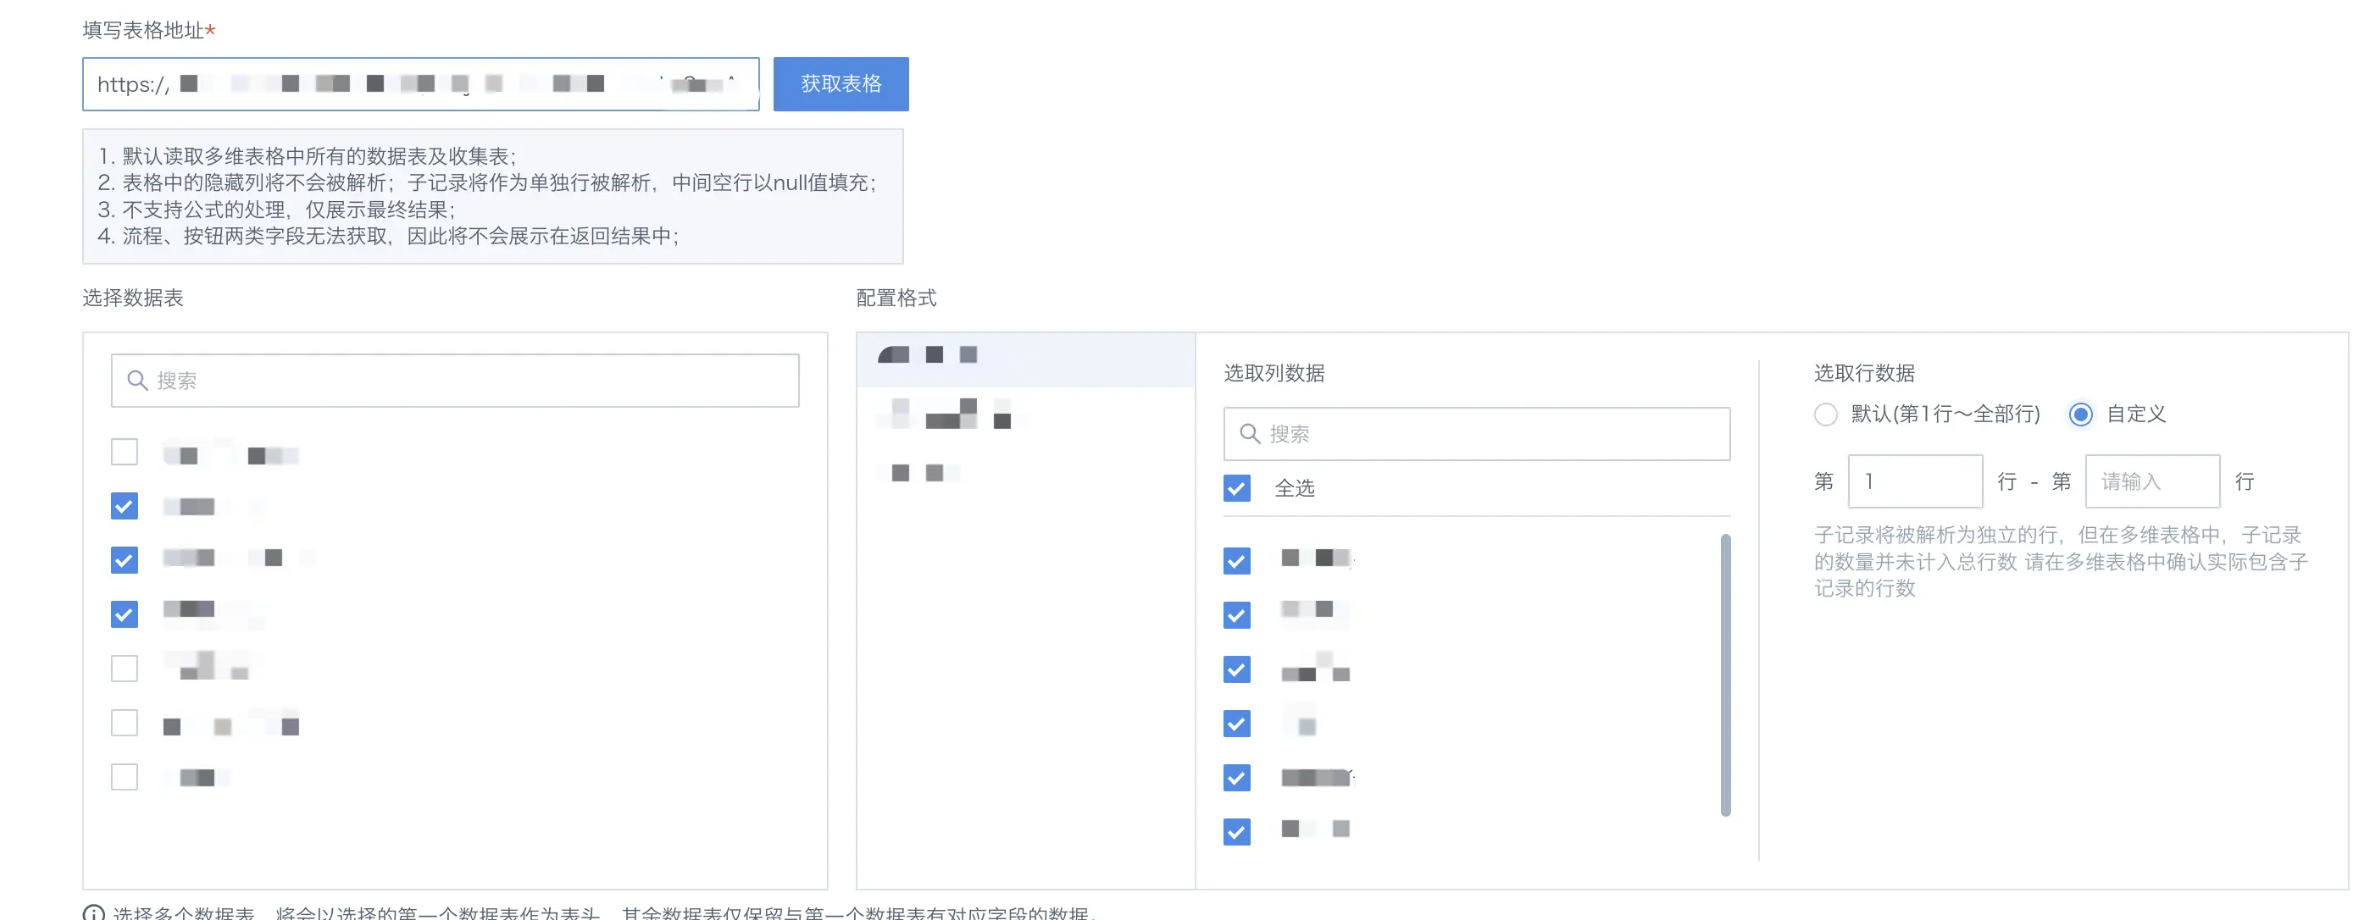Click the 配置格式 heading
The height and width of the screenshot is (920, 2360).
pos(896,298)
